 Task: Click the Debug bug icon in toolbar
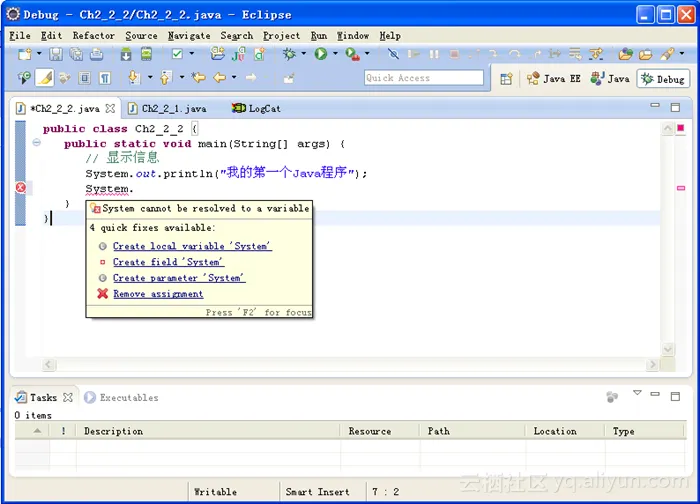[289, 54]
